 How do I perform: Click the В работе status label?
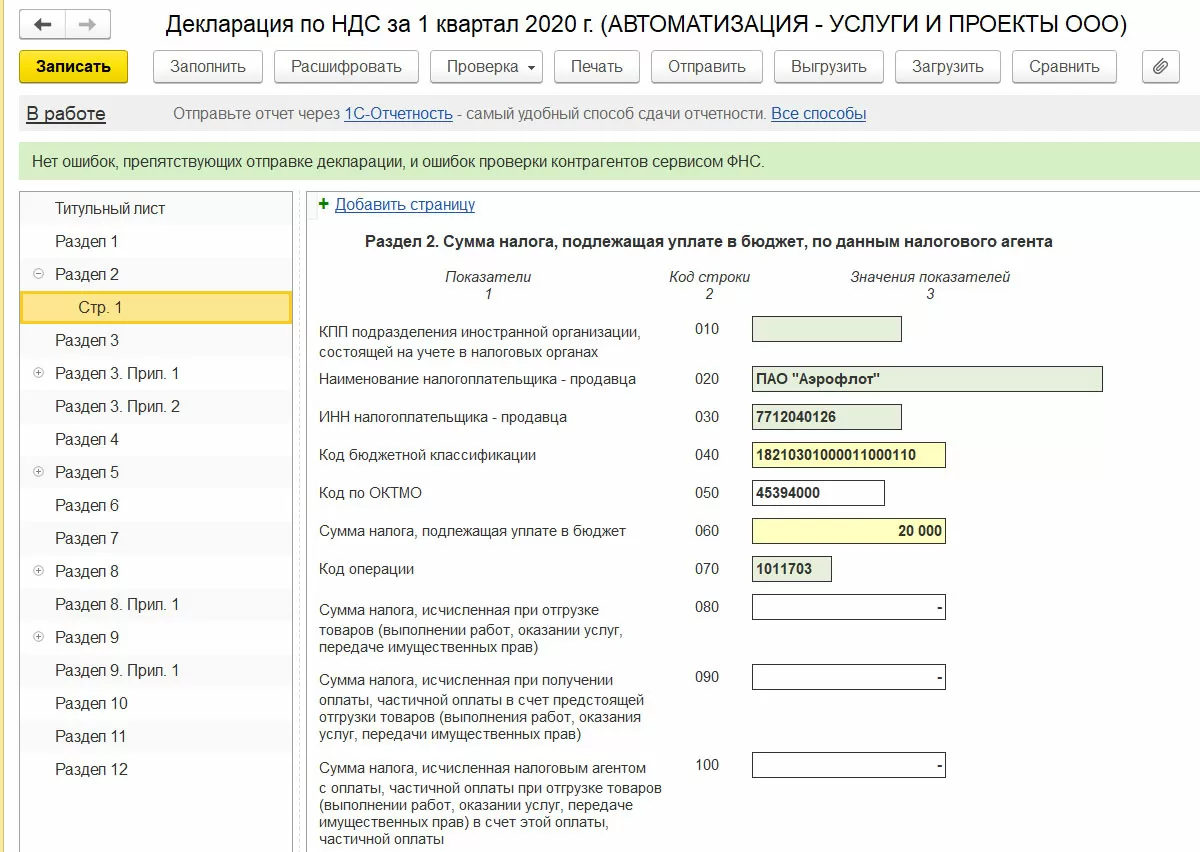click(66, 114)
